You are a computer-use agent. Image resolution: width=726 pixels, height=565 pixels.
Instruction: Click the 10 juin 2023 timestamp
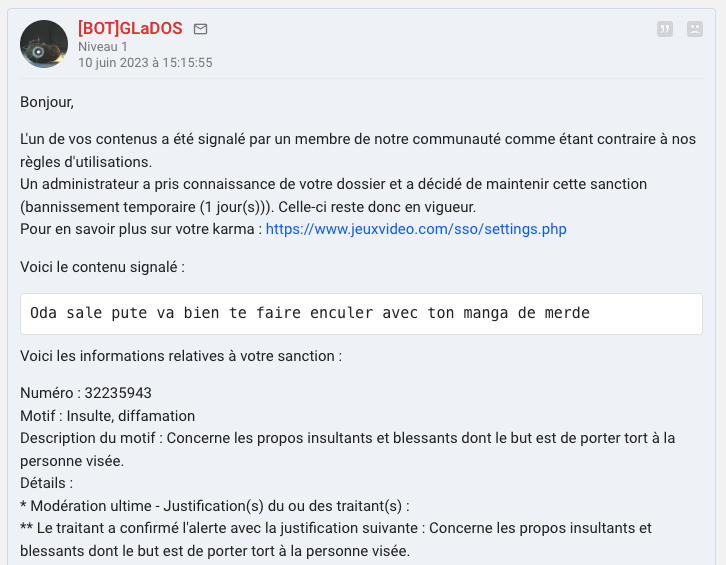point(145,63)
